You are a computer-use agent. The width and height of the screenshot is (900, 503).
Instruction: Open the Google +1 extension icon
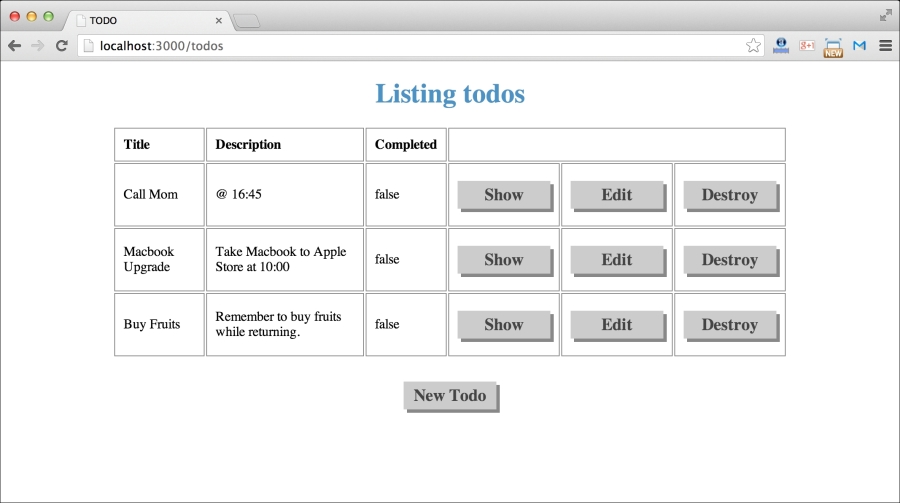(806, 45)
